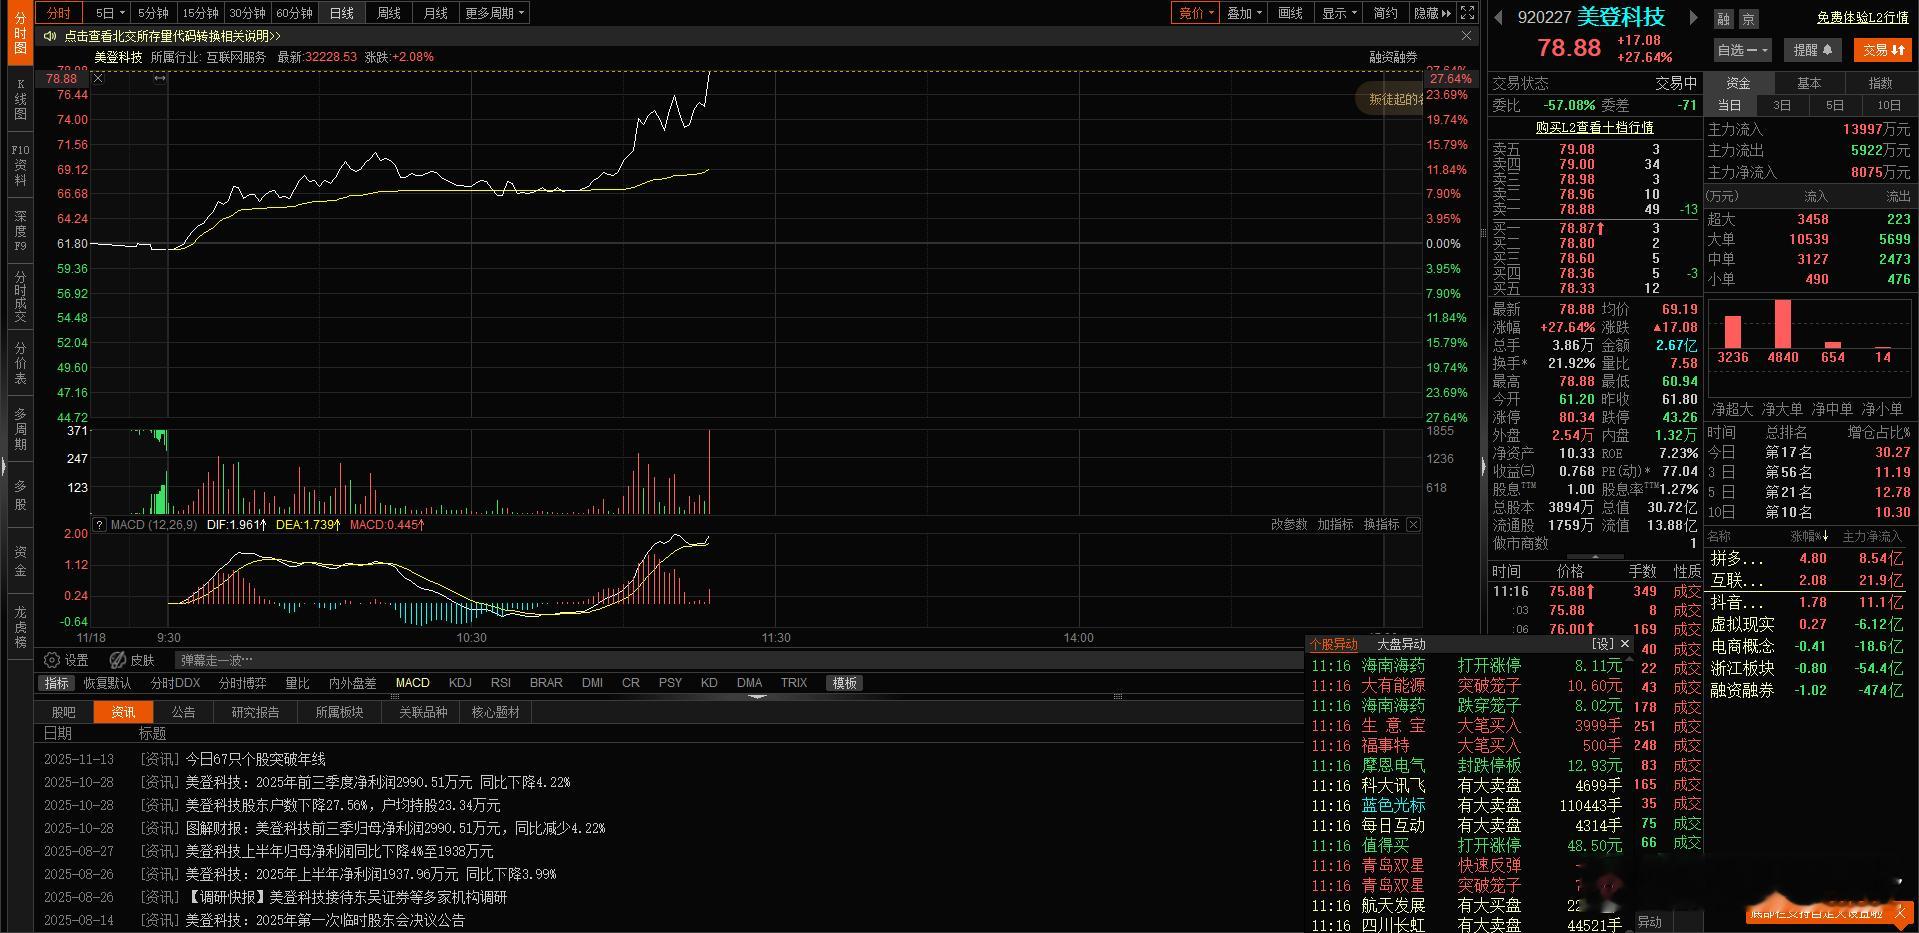The width and height of the screenshot is (1919, 933).
Task: Go to previous stock with left arrow
Action: click(1498, 17)
